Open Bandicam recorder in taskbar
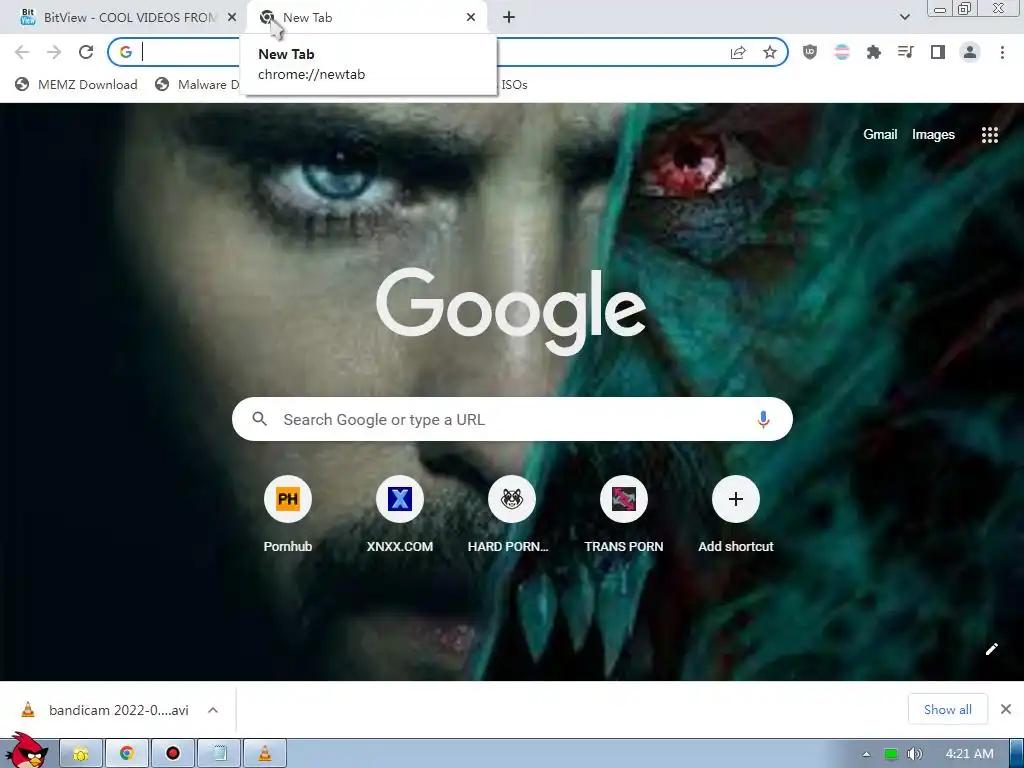 (x=173, y=754)
